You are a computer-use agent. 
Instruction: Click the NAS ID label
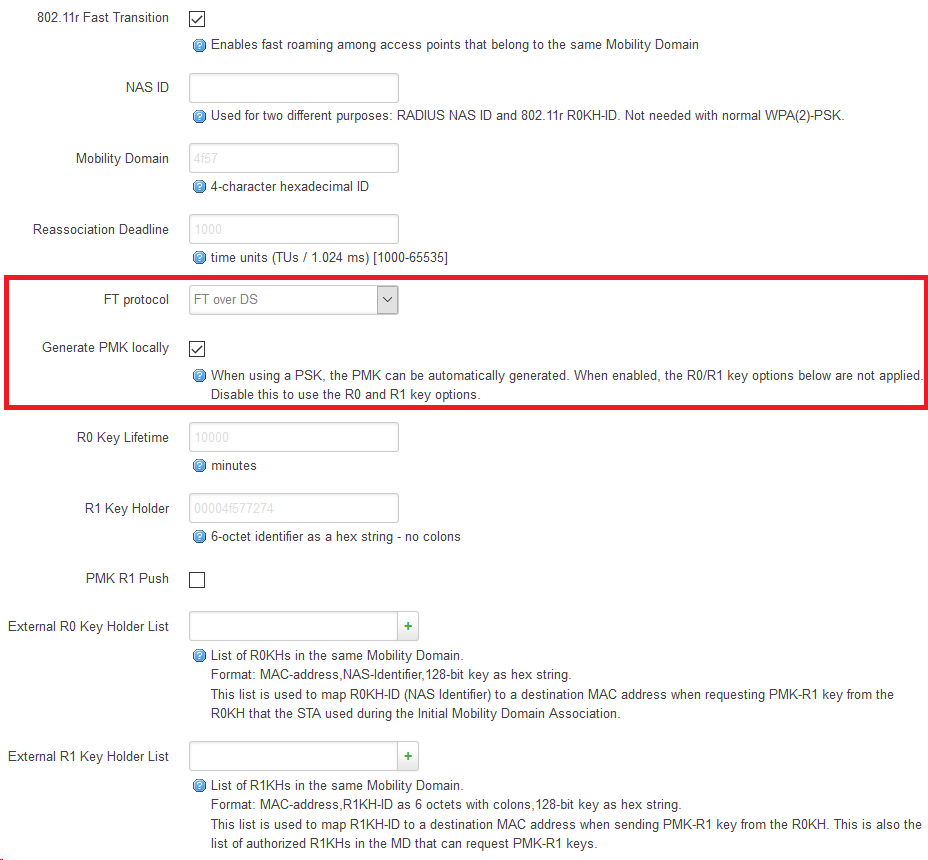pyautogui.click(x=147, y=88)
